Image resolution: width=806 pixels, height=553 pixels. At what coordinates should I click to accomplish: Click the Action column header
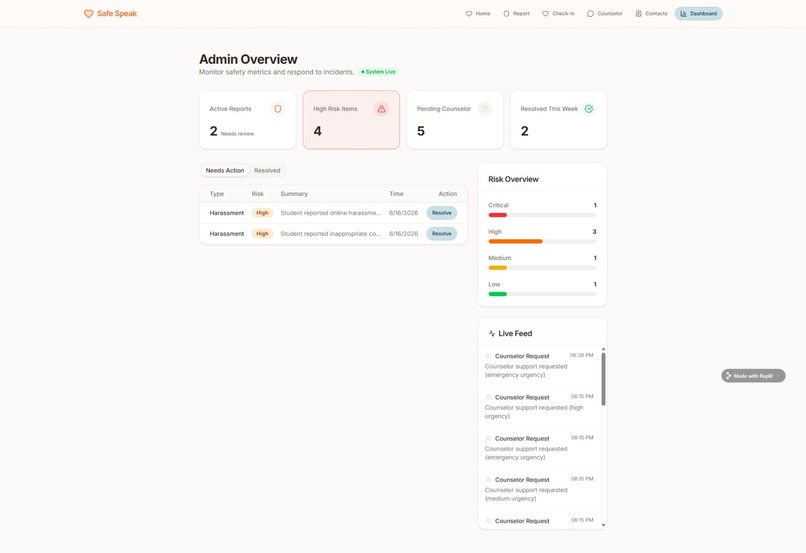[x=448, y=194]
